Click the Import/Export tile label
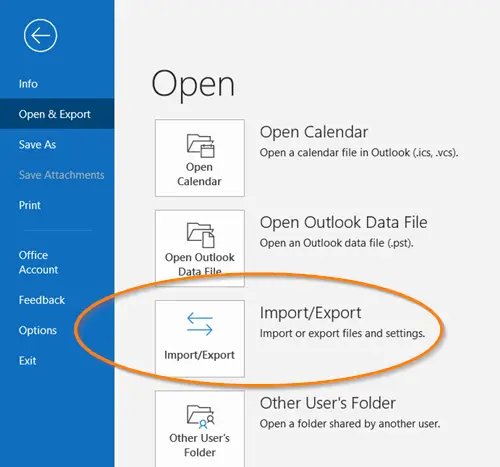The image size is (500, 467). (x=199, y=355)
